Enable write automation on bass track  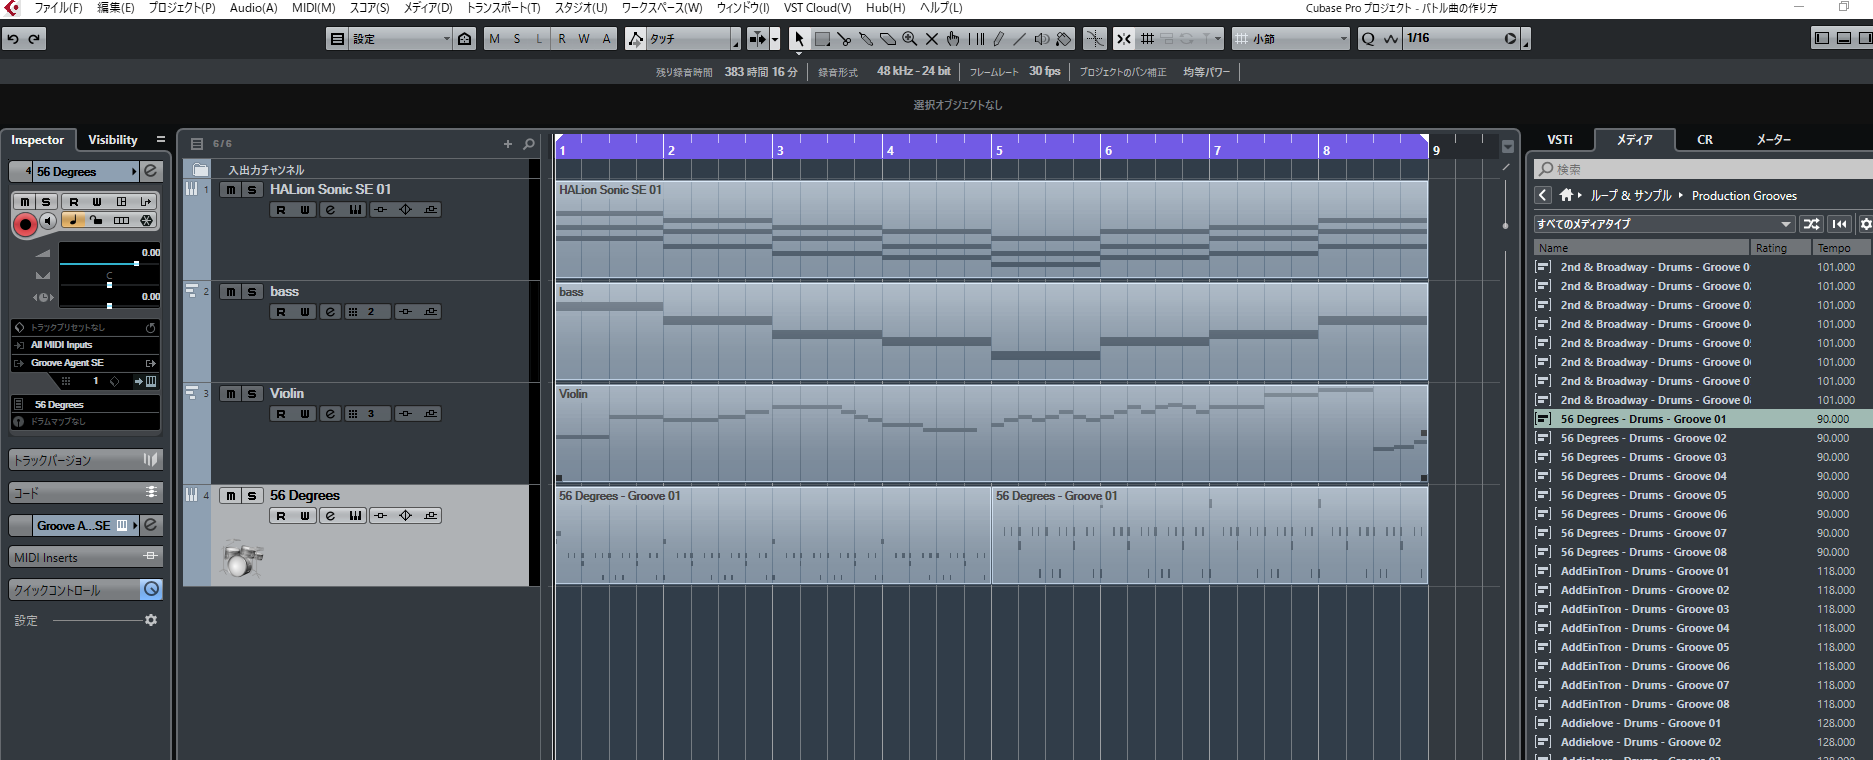tap(305, 312)
